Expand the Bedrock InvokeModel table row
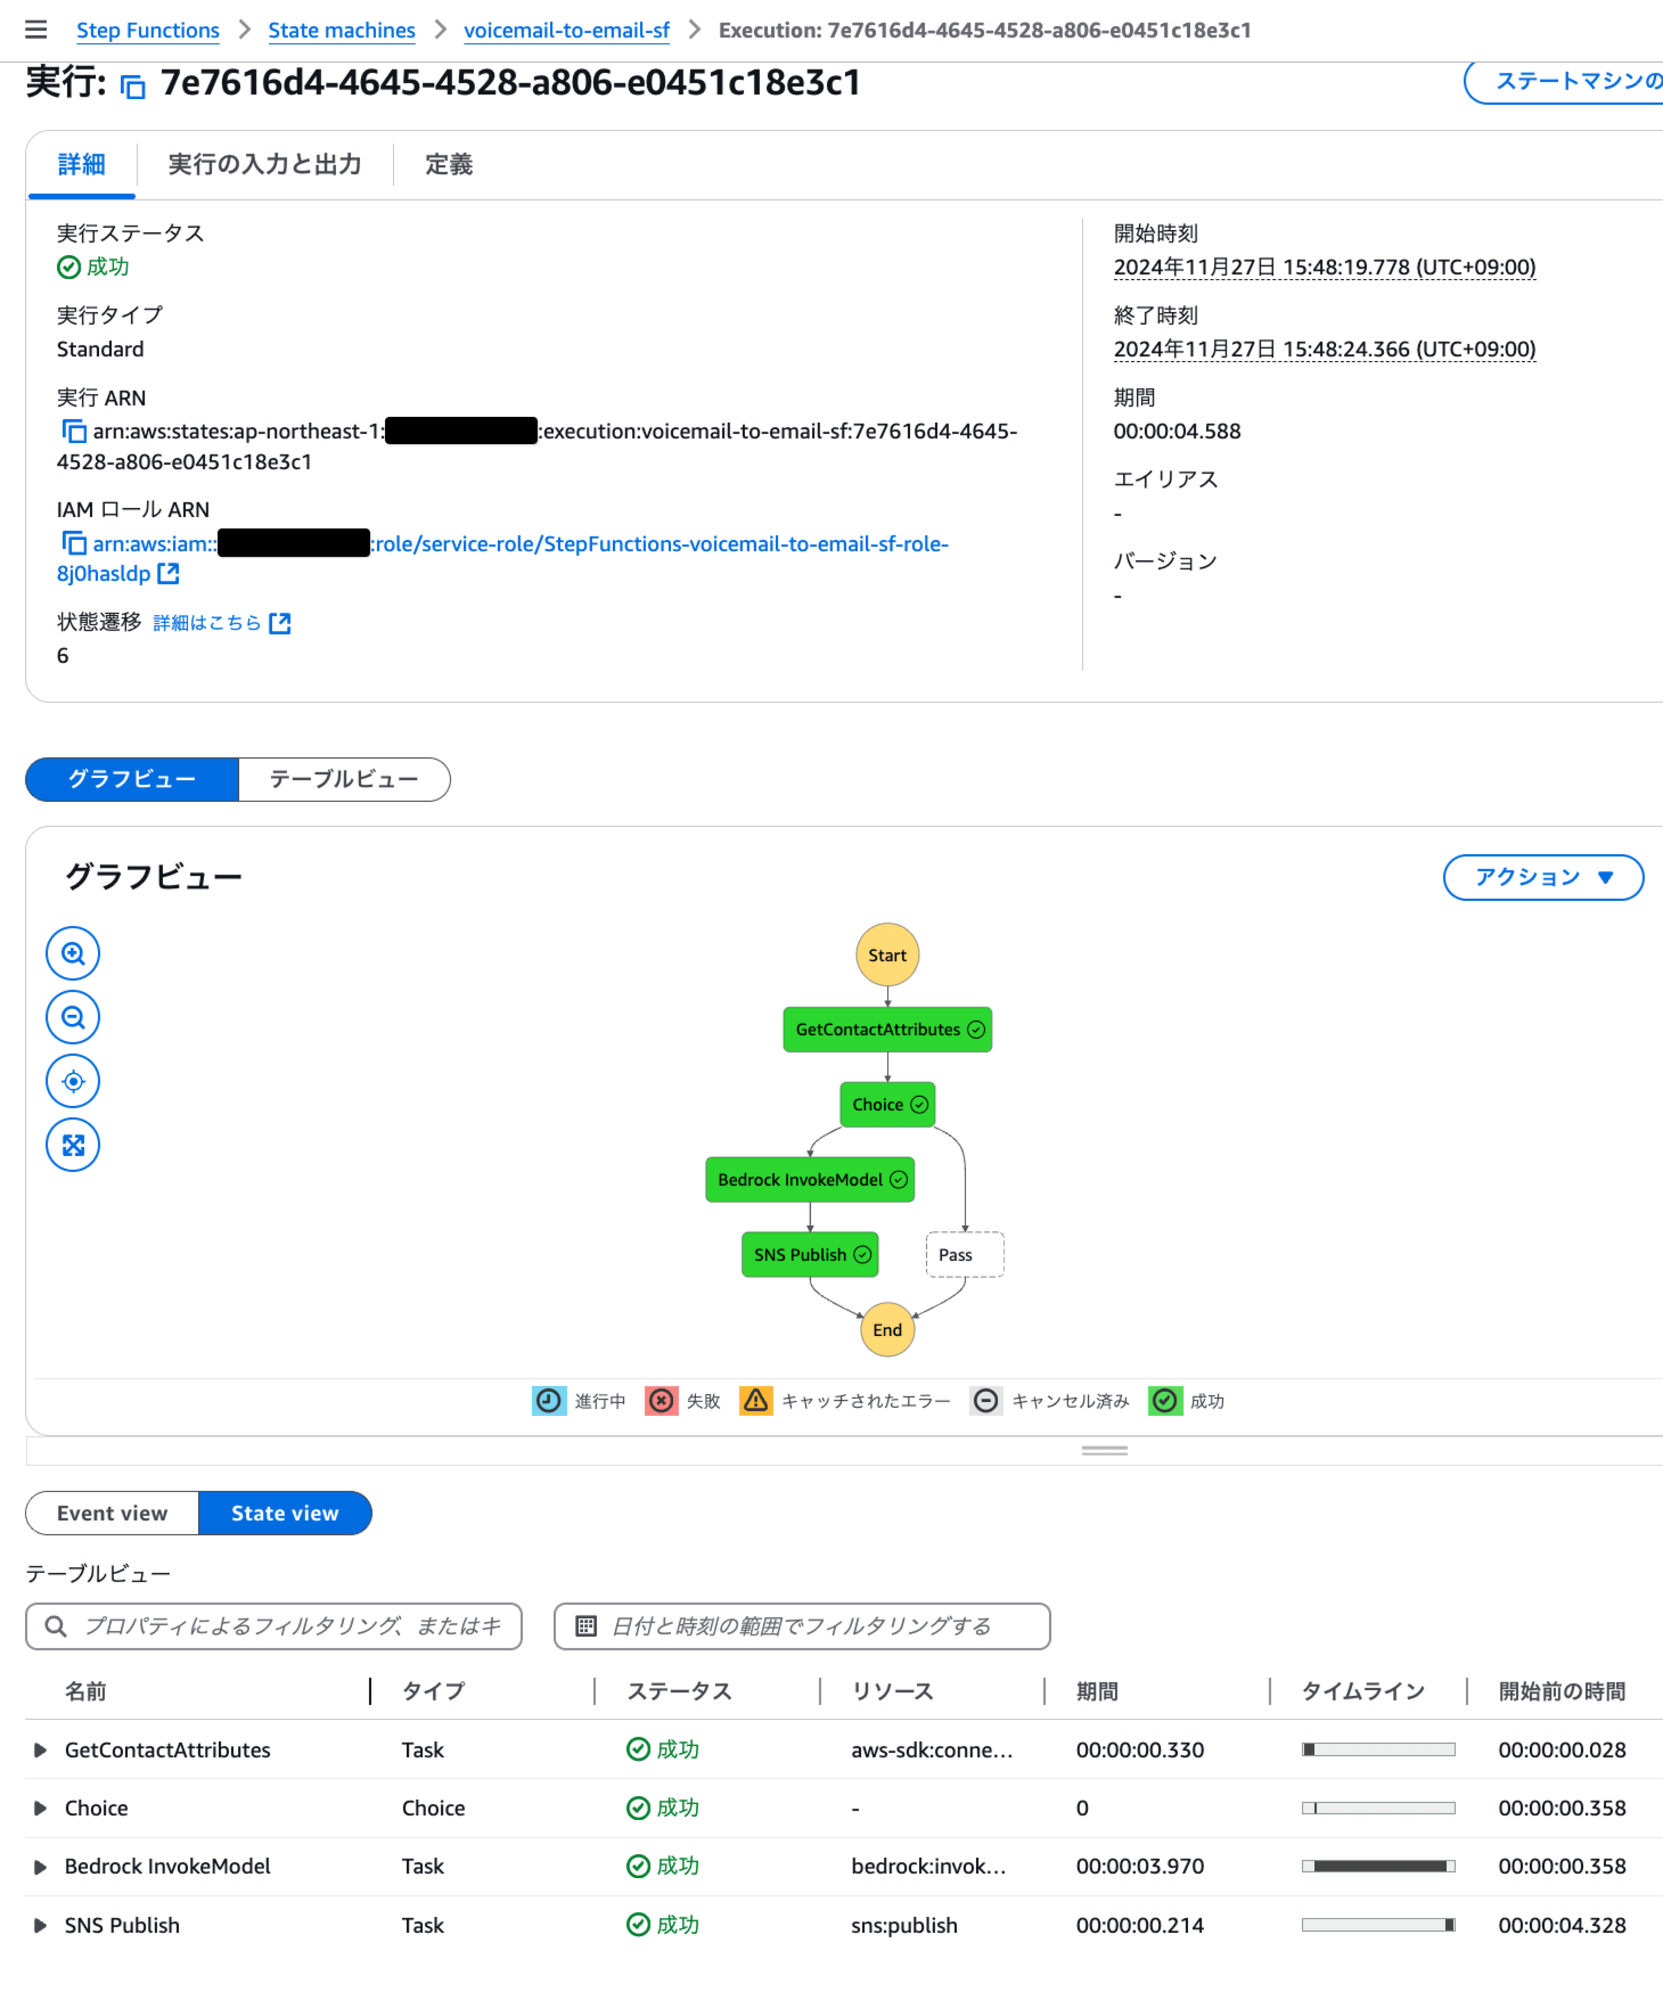Image resolution: width=1663 pixels, height=2000 pixels. click(x=40, y=1867)
